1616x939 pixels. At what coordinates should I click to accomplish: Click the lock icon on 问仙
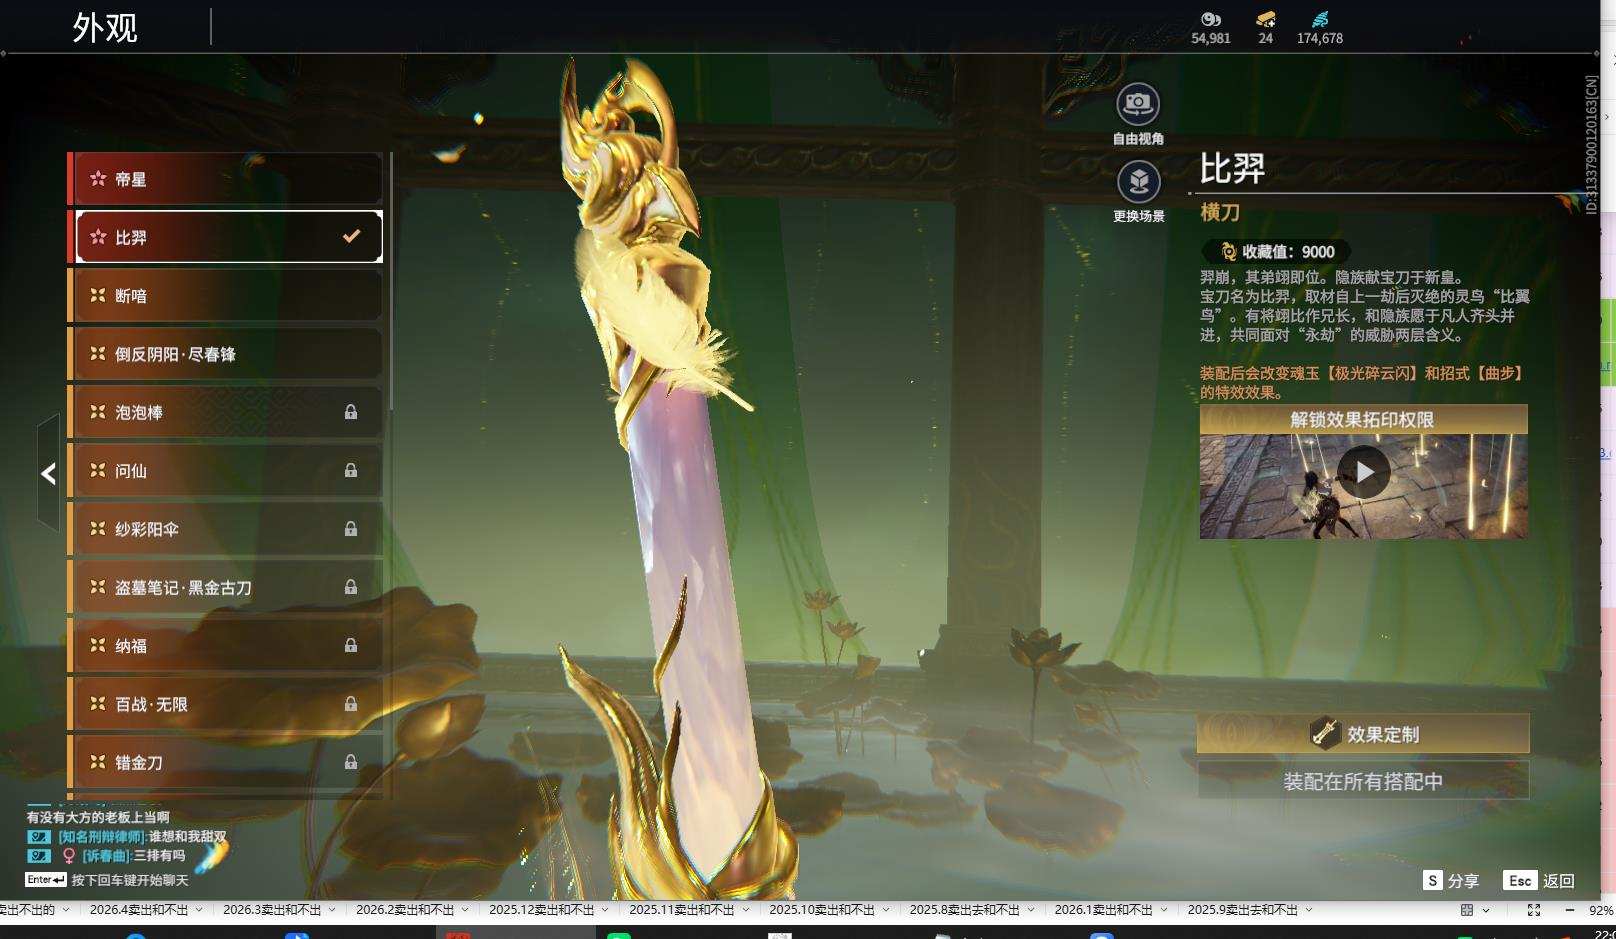351,470
